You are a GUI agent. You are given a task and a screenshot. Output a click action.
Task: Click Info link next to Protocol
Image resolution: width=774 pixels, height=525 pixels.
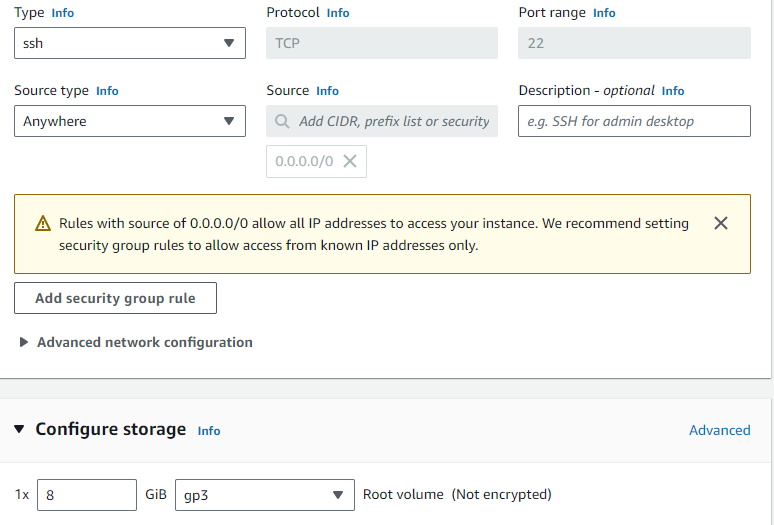[x=338, y=13]
